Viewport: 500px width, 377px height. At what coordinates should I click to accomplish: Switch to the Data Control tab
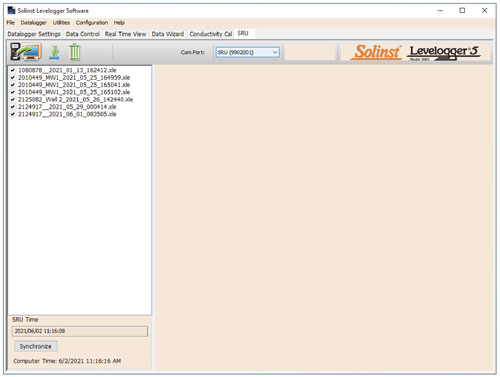coord(83,34)
